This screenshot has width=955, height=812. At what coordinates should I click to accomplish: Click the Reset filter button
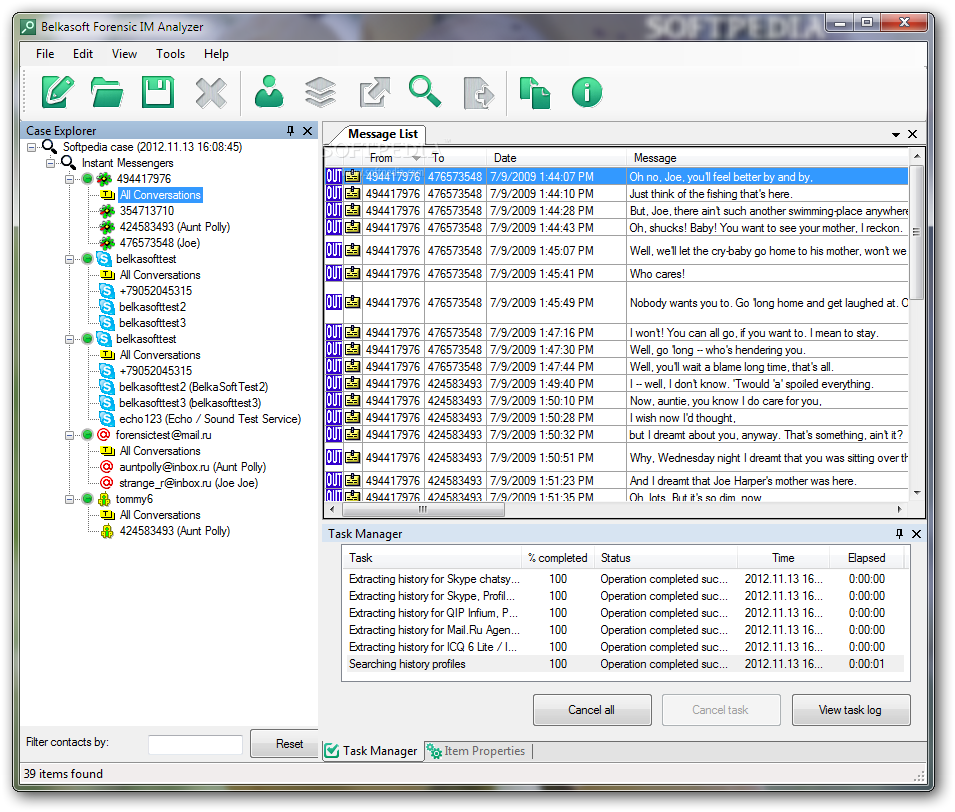pyautogui.click(x=285, y=744)
